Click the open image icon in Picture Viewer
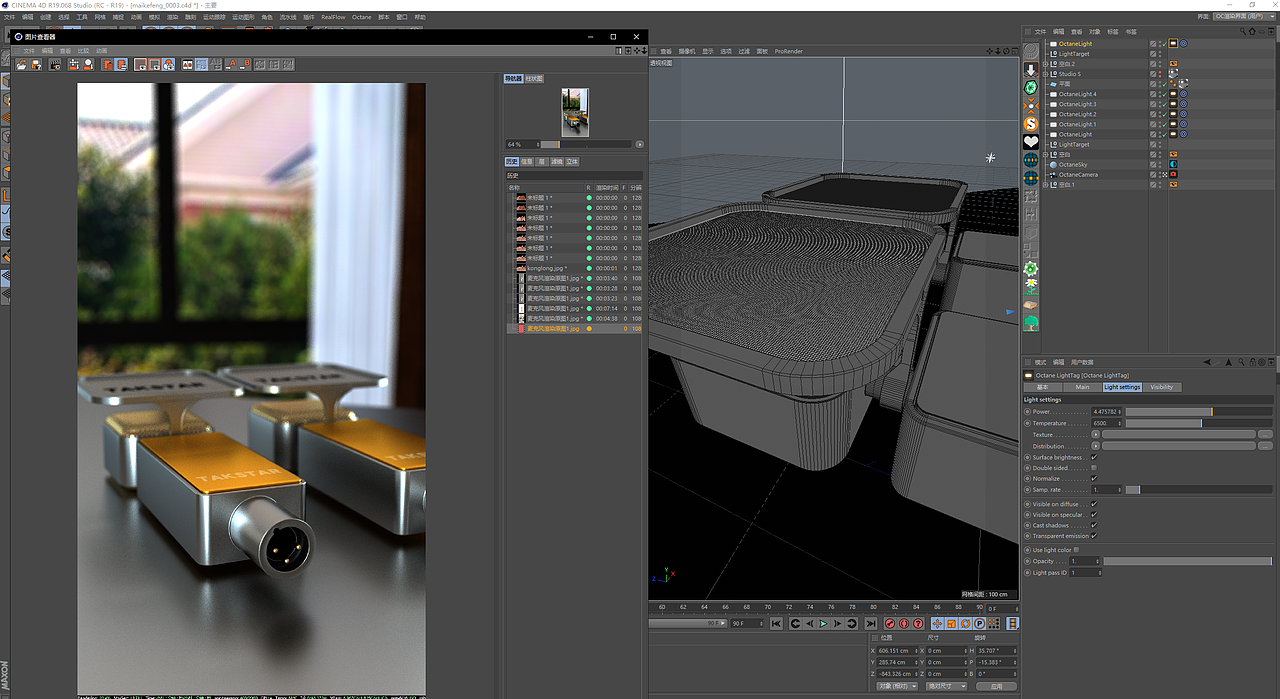Screen dimensions: 1280x699 click(x=21, y=64)
